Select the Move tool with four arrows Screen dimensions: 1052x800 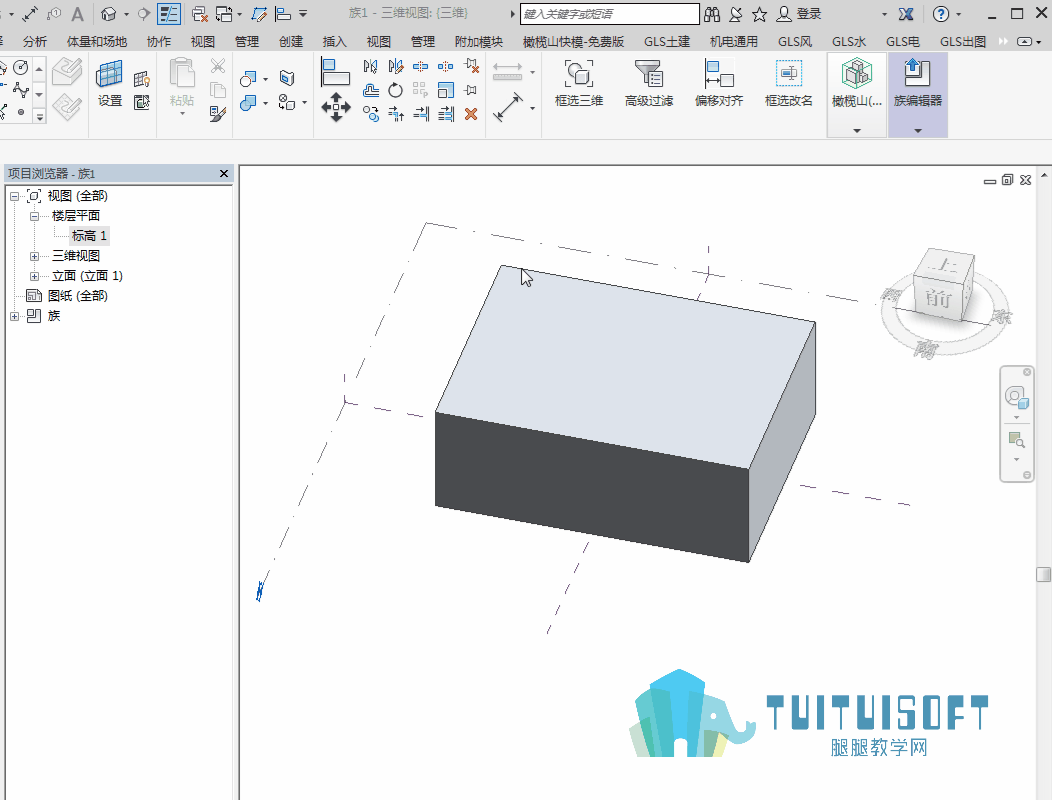point(336,107)
